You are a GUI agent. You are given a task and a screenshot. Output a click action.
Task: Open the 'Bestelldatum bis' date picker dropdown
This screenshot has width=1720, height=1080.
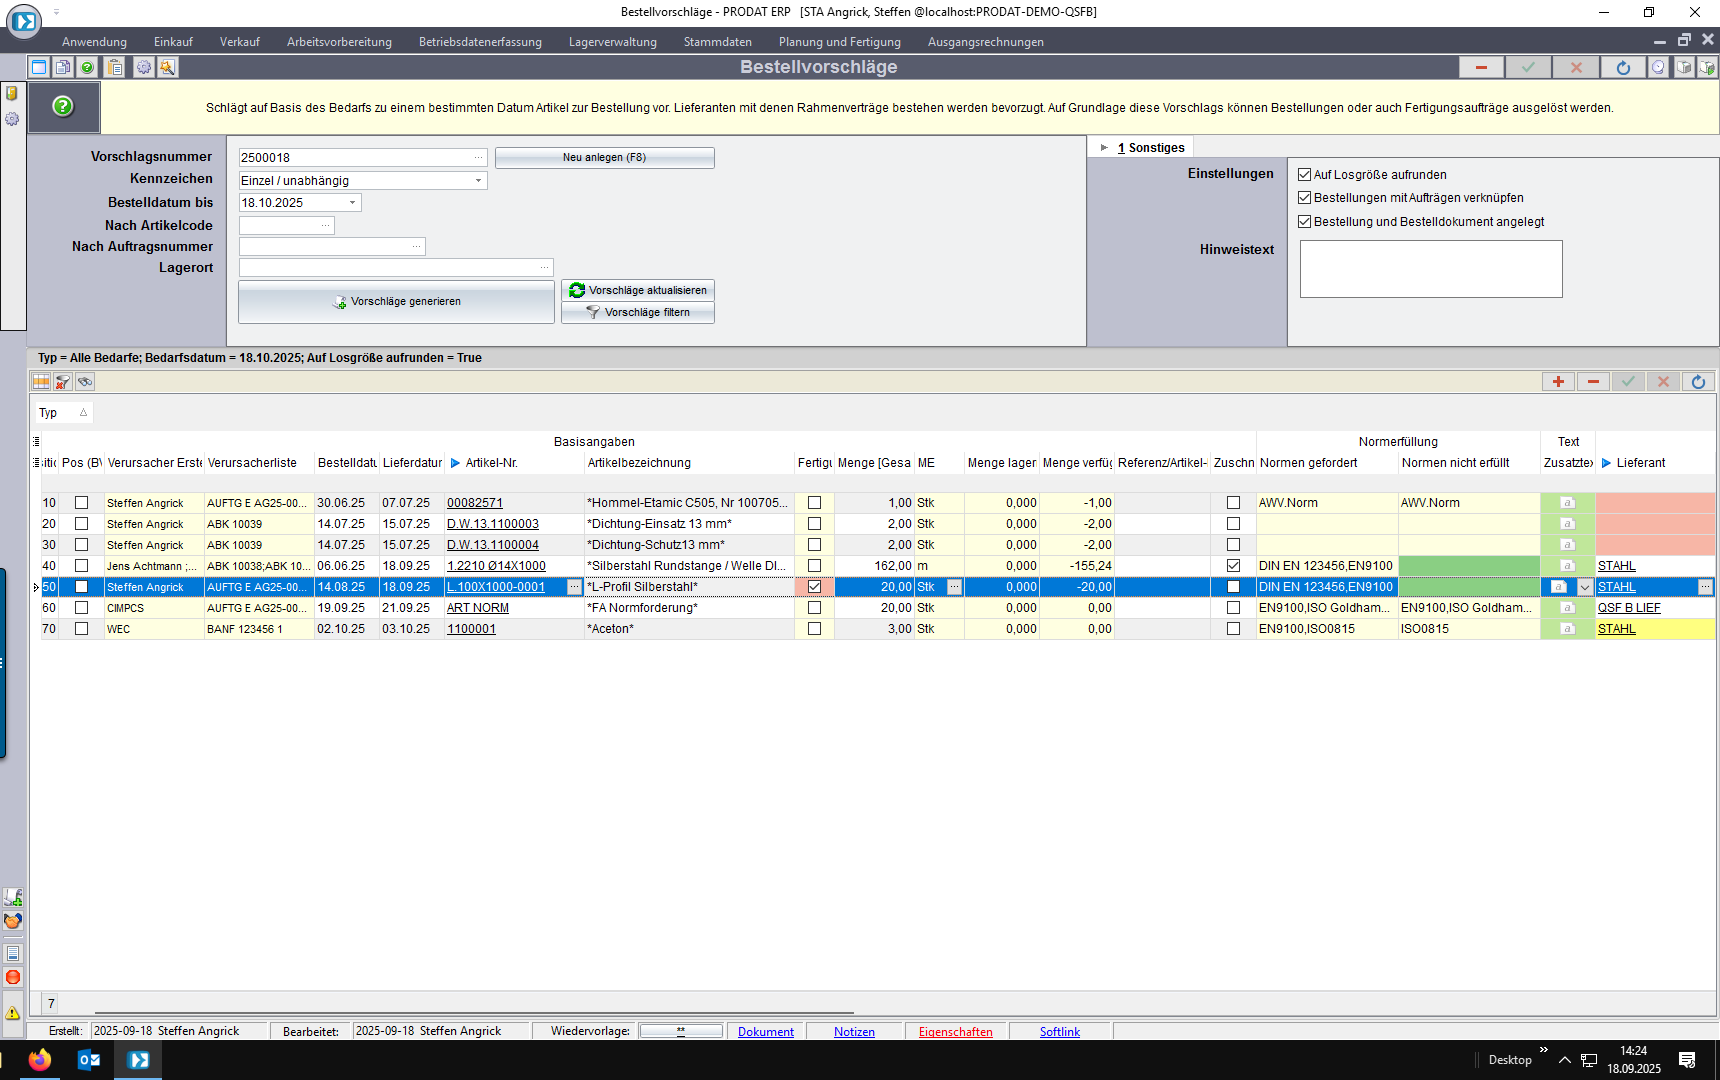[x=352, y=203]
